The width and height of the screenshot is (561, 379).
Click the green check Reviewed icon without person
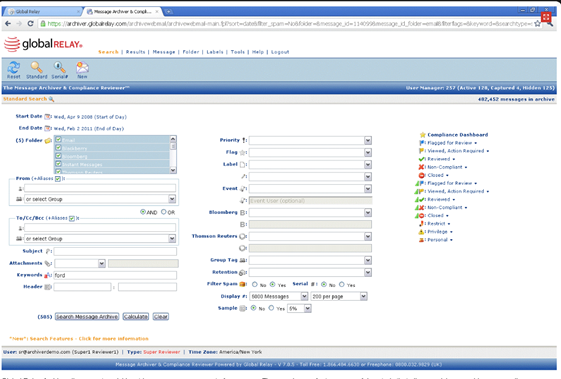(x=421, y=159)
